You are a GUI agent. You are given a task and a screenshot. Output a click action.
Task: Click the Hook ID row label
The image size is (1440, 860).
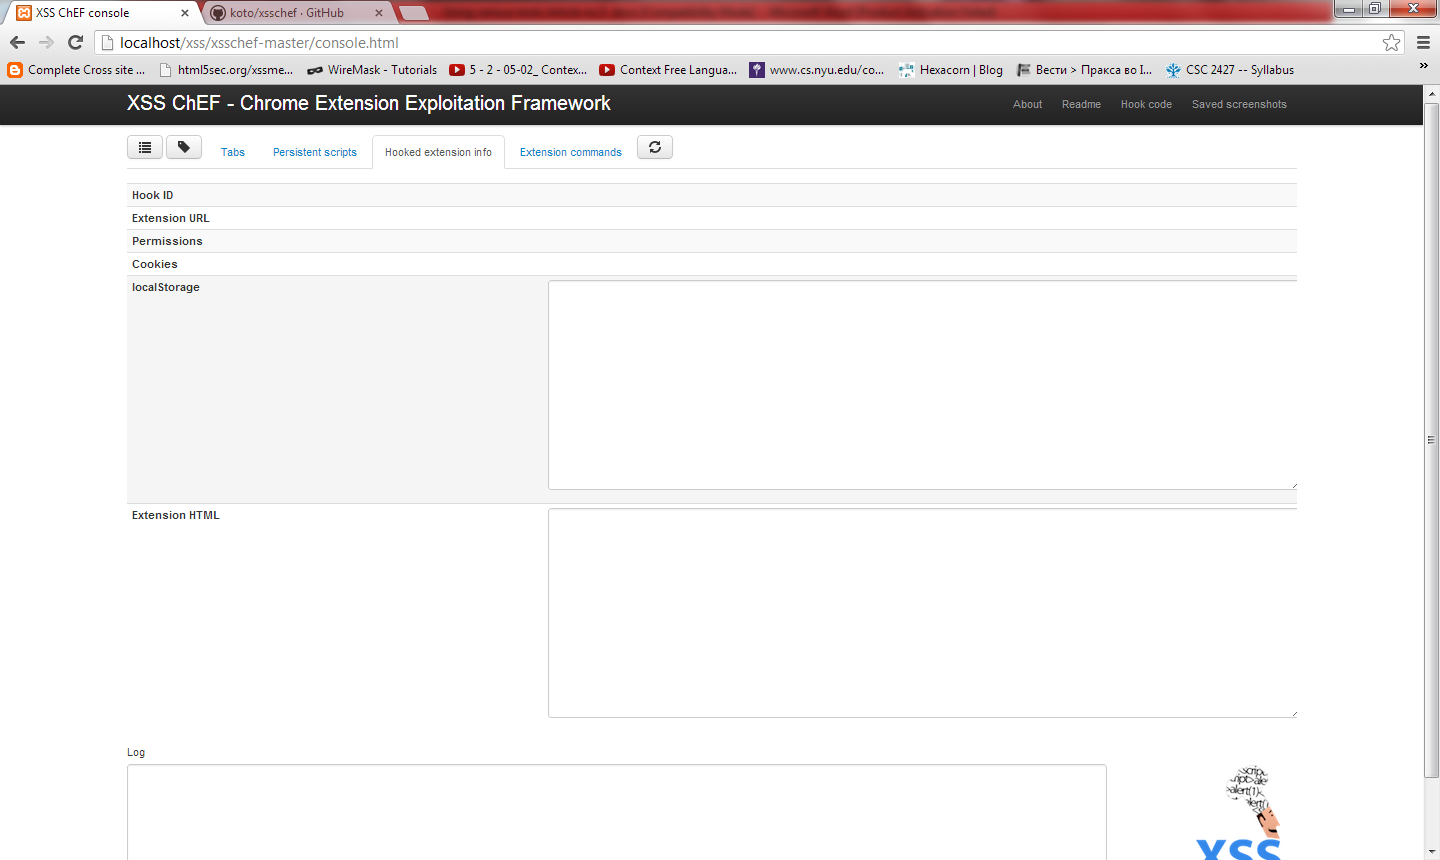click(x=152, y=195)
